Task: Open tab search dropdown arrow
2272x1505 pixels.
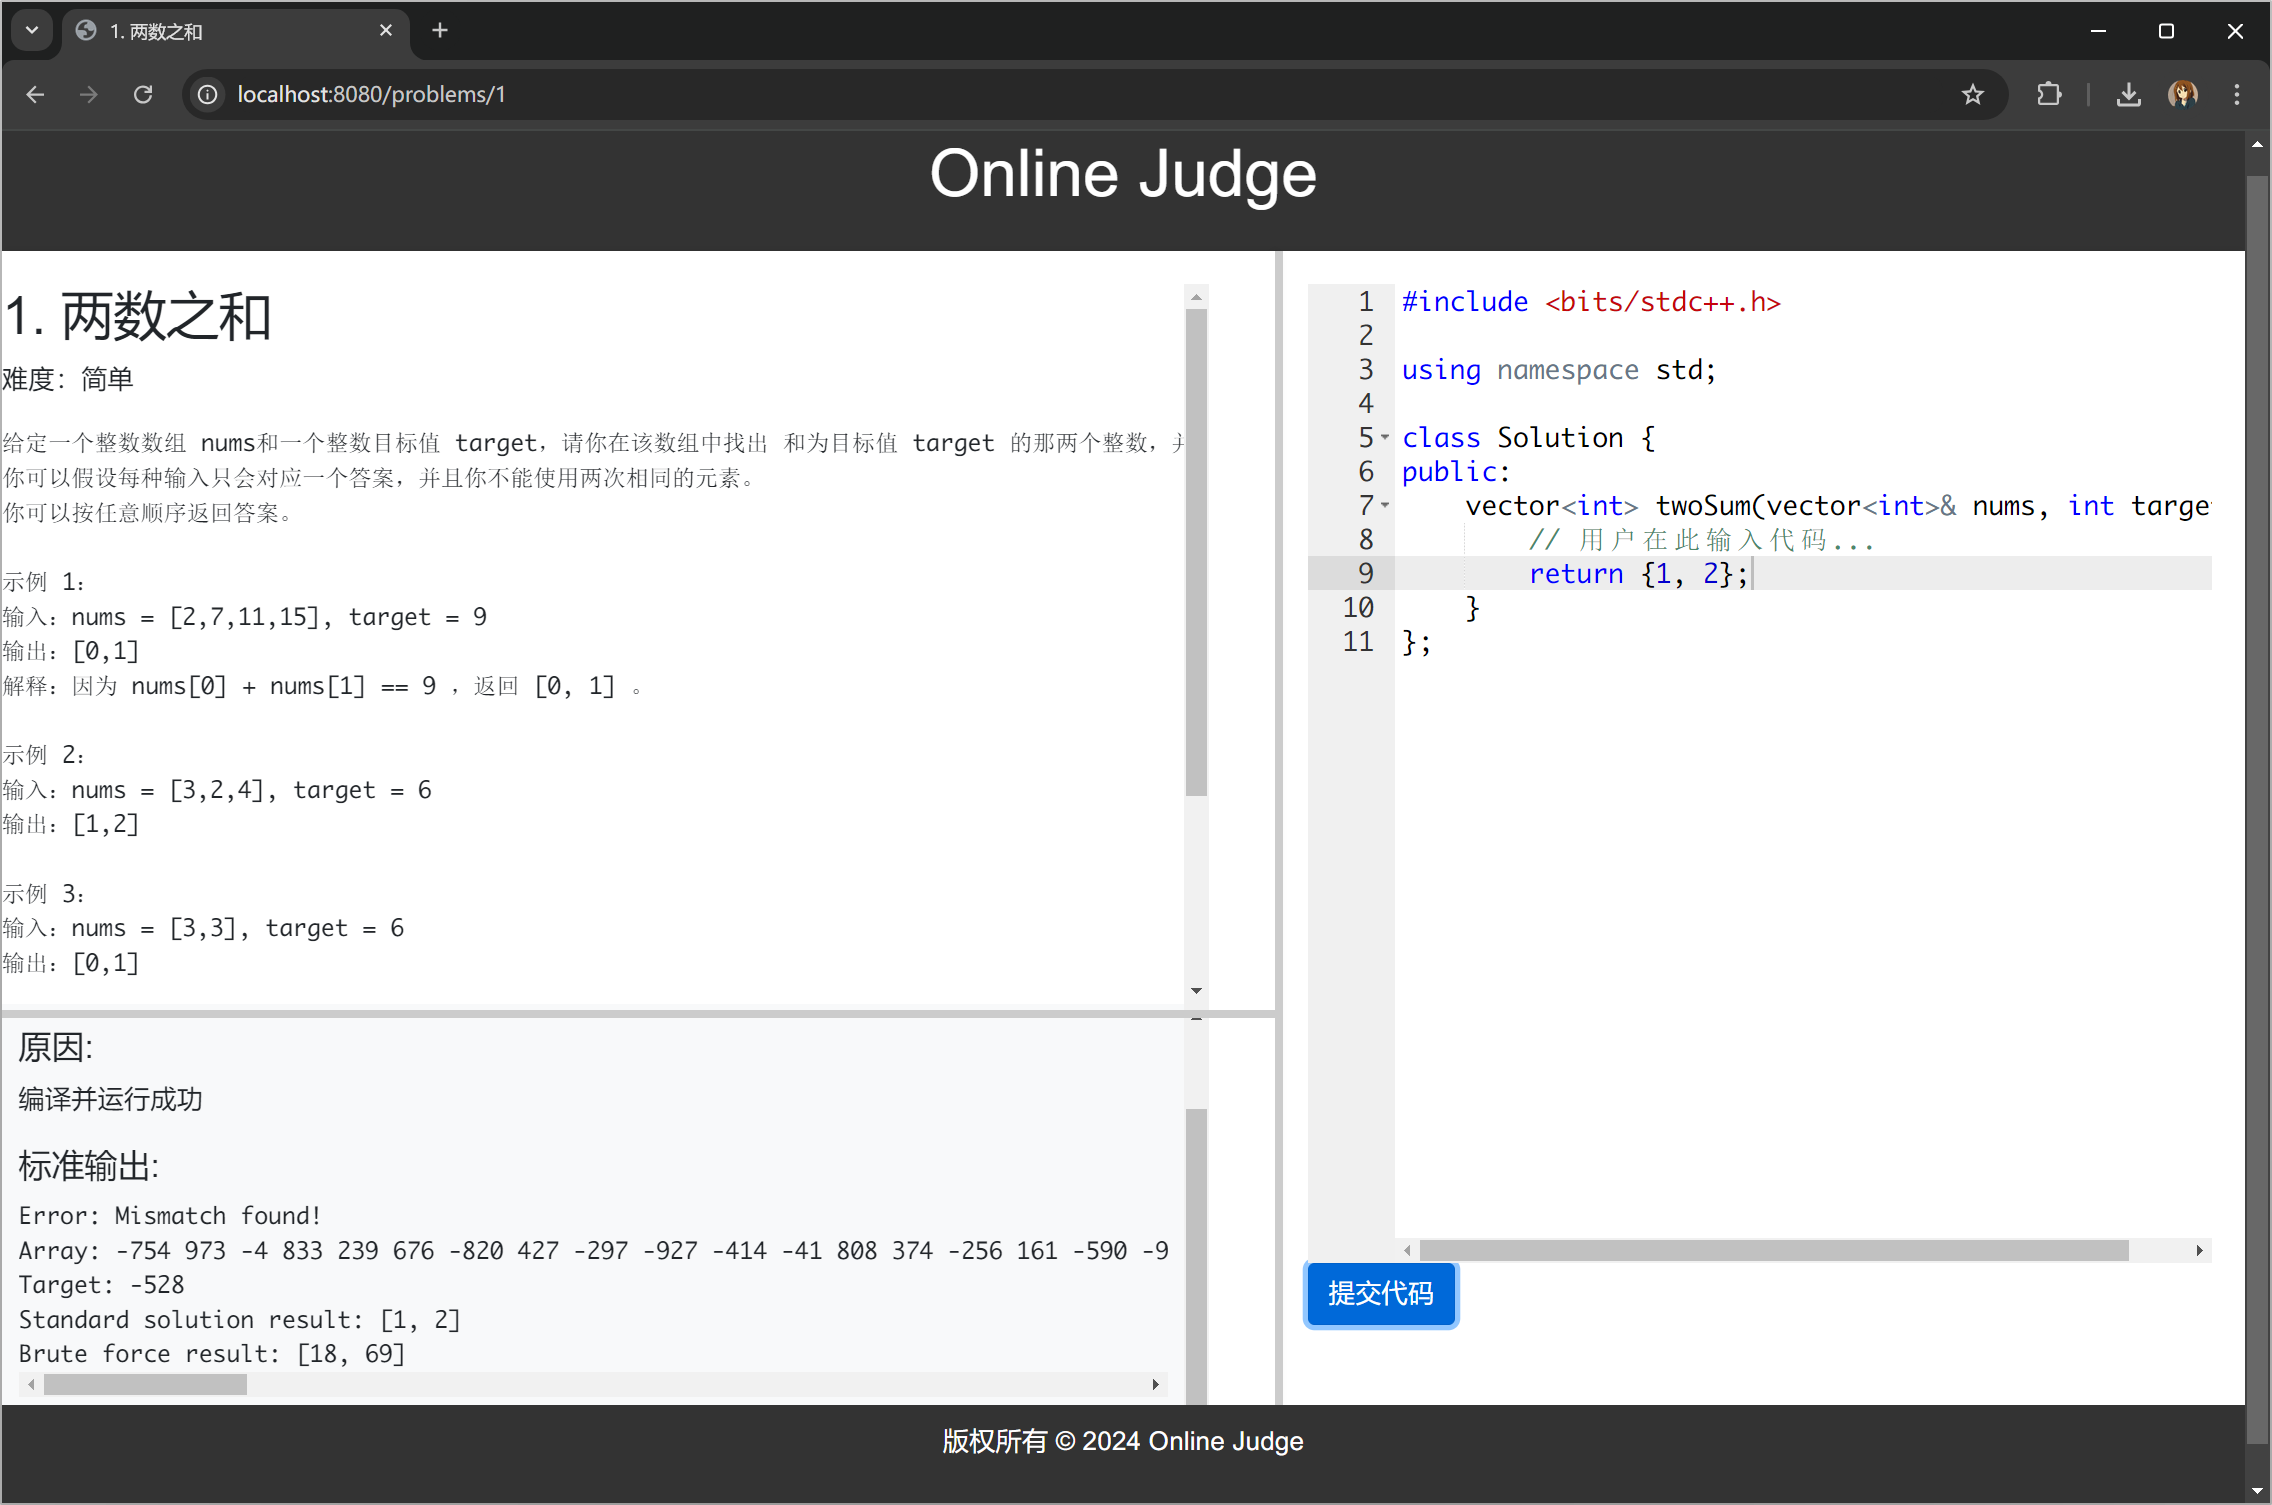Action: pyautogui.click(x=32, y=31)
